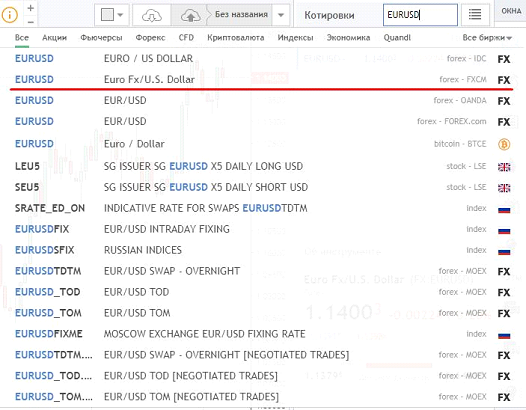Click the cloud upload save-chart icon

tap(190, 15)
